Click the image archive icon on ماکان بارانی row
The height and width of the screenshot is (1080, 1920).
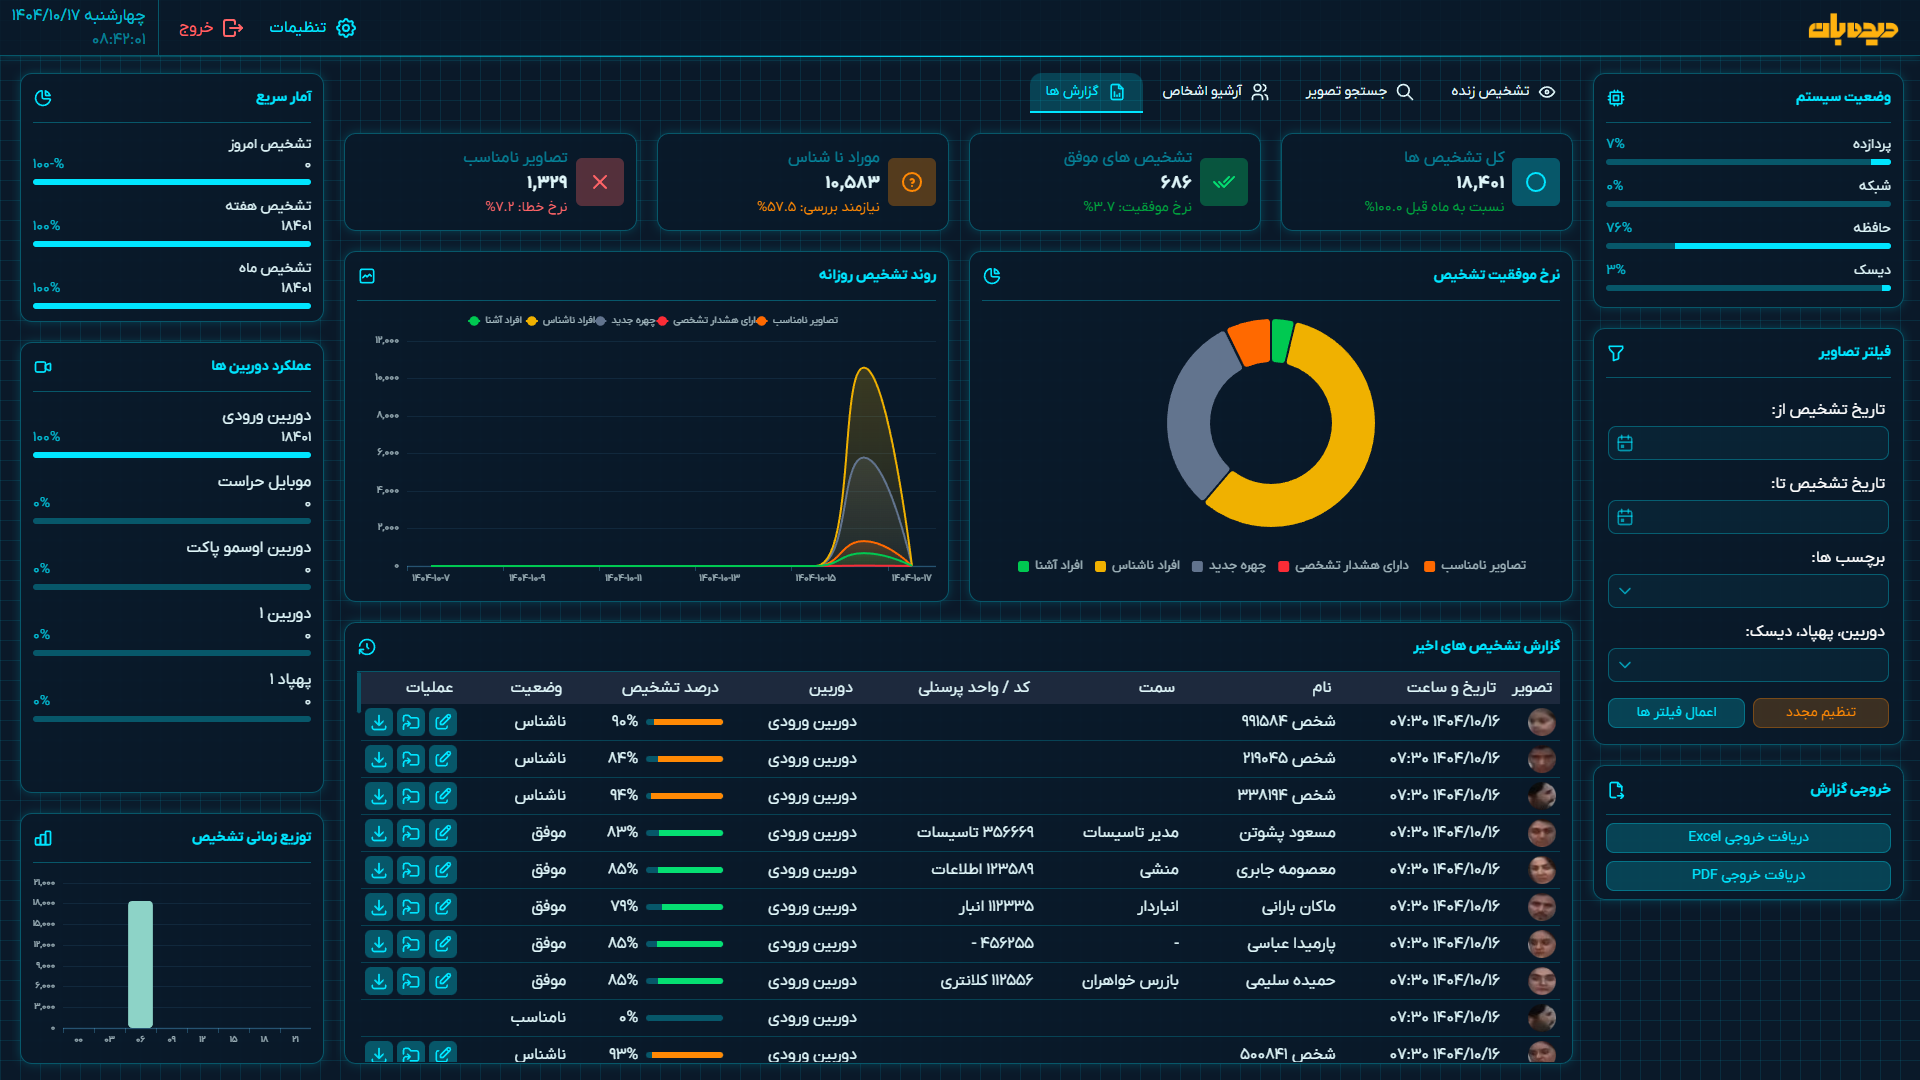[x=411, y=907]
